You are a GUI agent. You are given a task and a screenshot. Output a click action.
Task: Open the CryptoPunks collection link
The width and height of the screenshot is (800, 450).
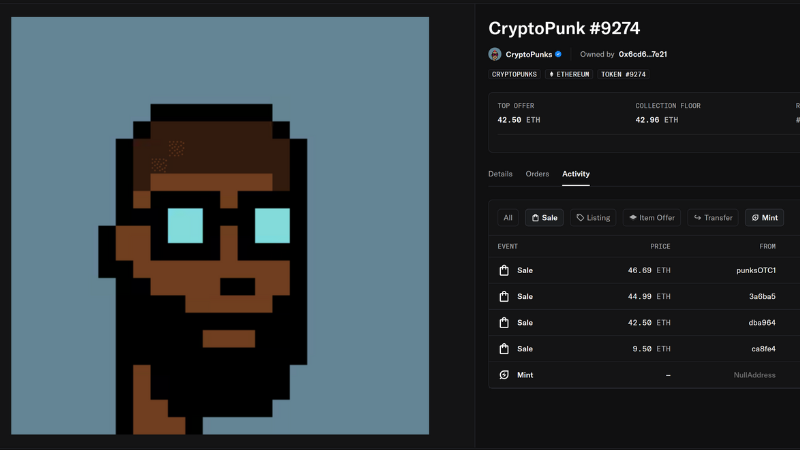[x=529, y=54]
